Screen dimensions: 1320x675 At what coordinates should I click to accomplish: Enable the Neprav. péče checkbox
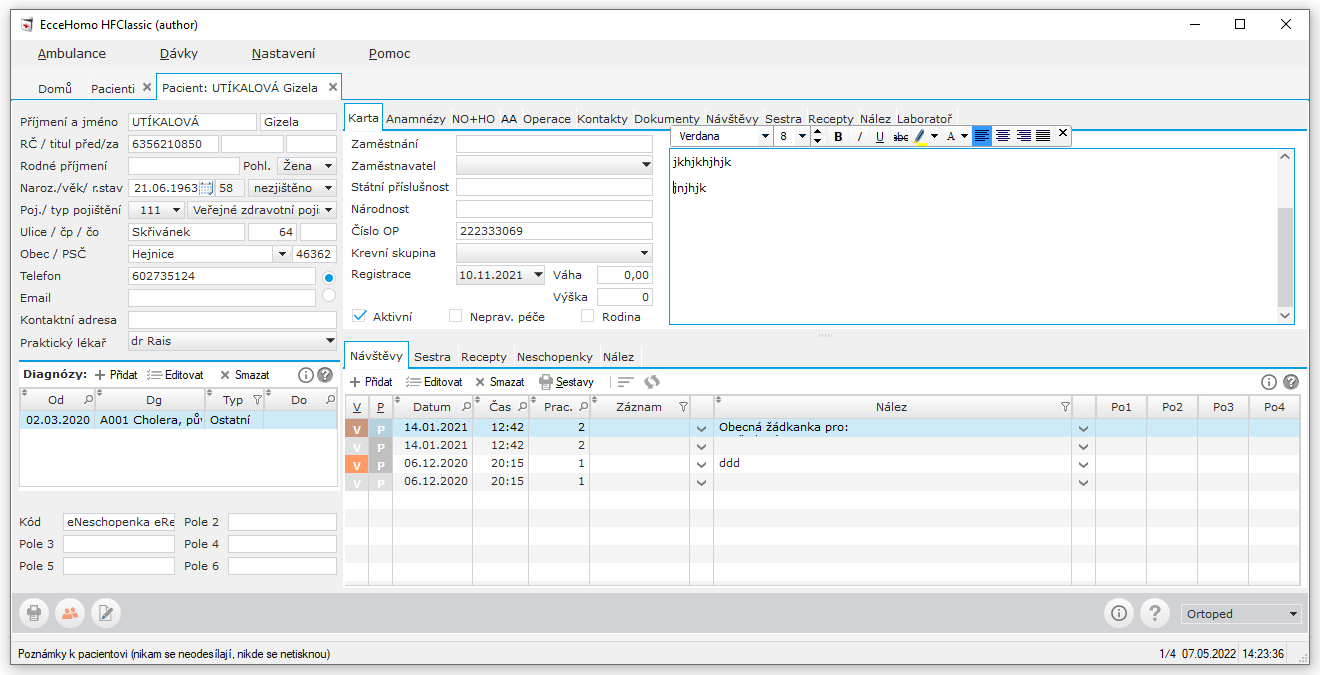point(456,316)
